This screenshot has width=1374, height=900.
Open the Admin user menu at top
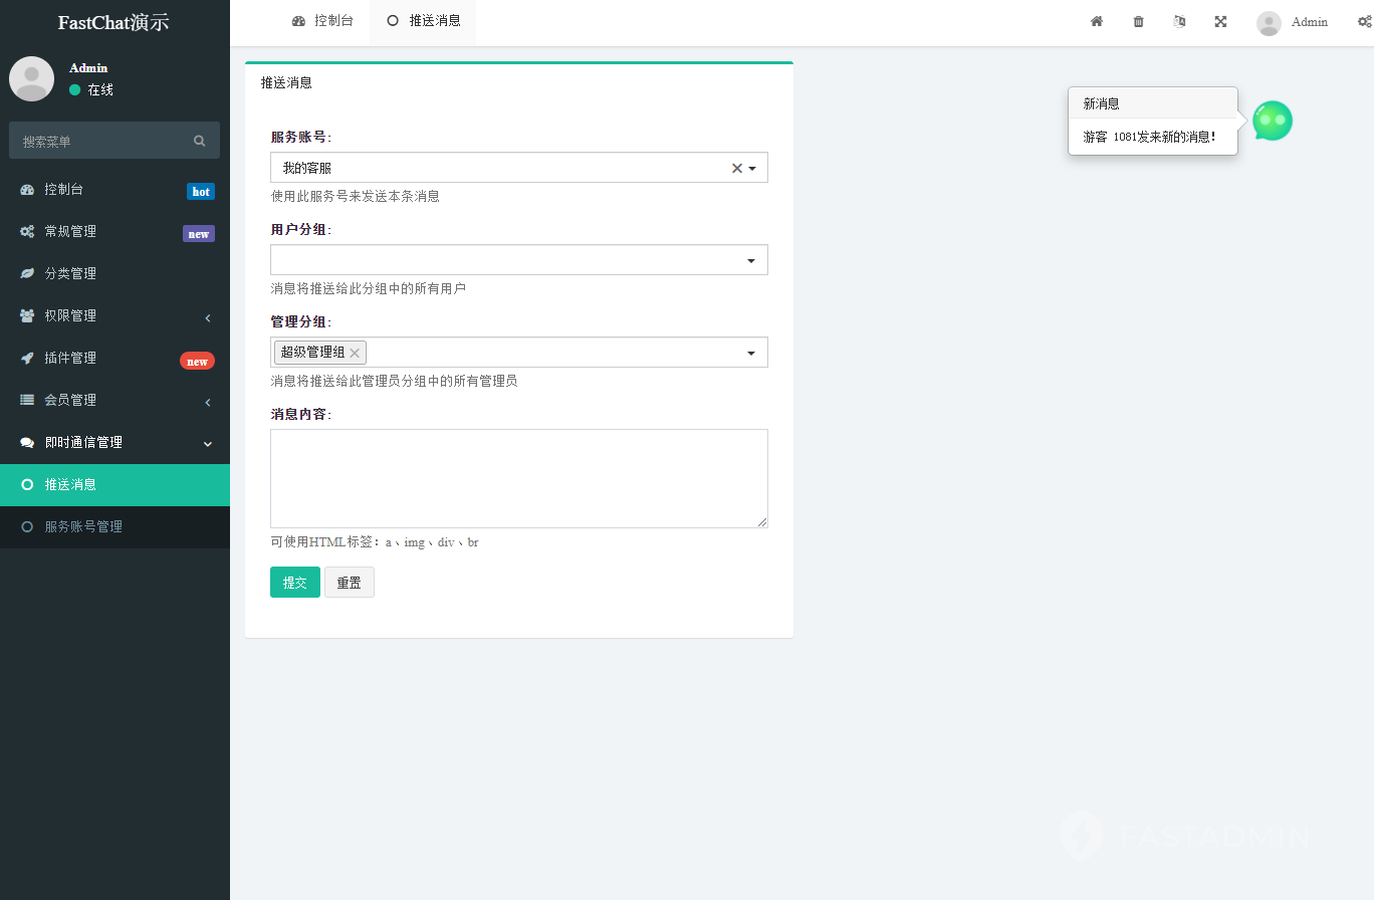pos(1293,22)
